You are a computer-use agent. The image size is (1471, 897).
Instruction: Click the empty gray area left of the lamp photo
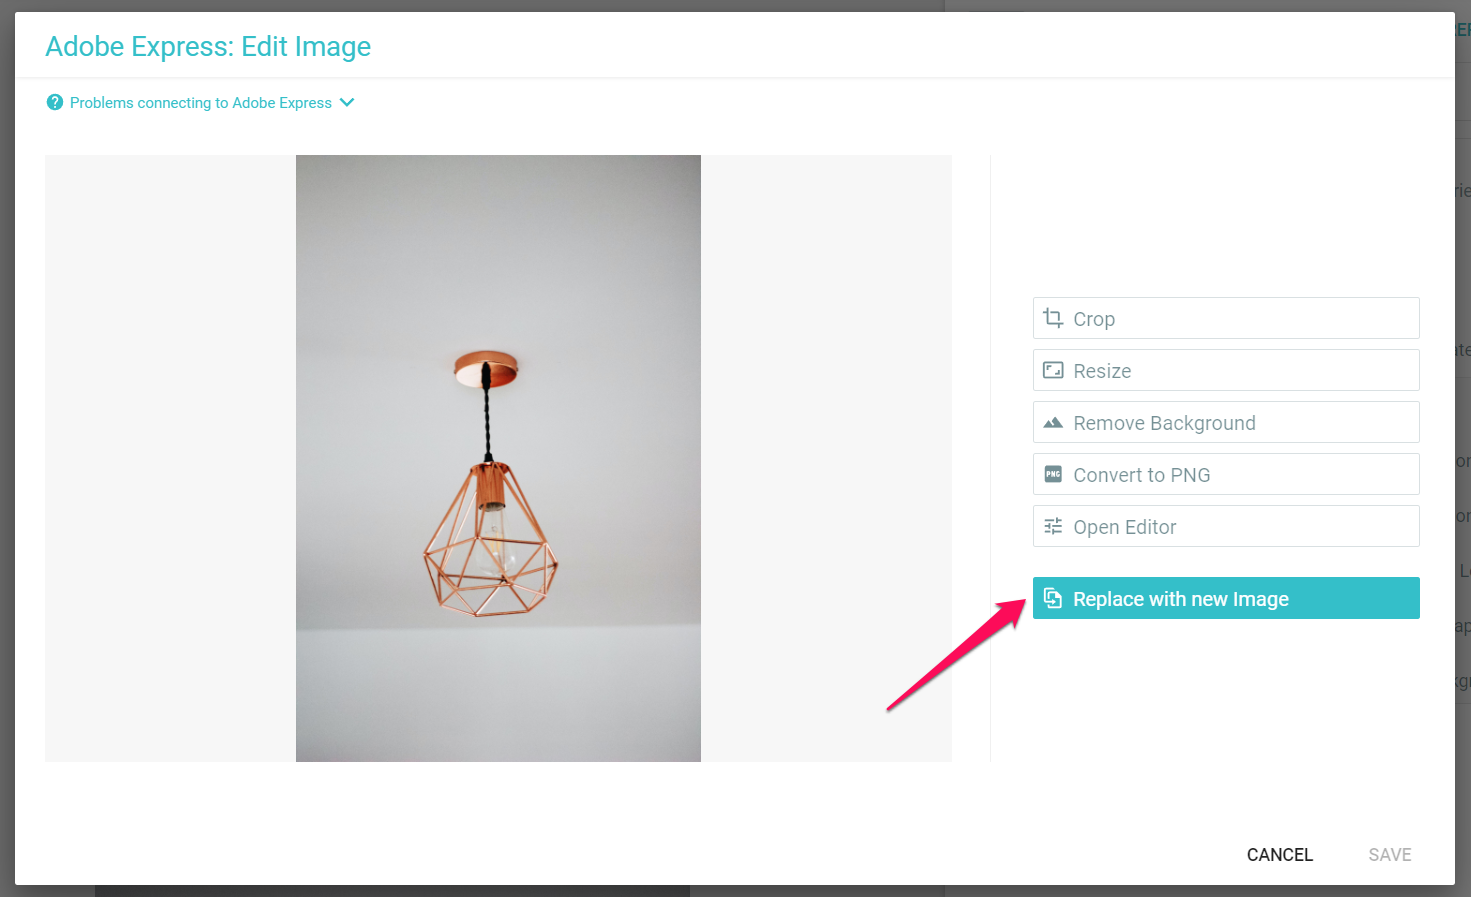170,458
